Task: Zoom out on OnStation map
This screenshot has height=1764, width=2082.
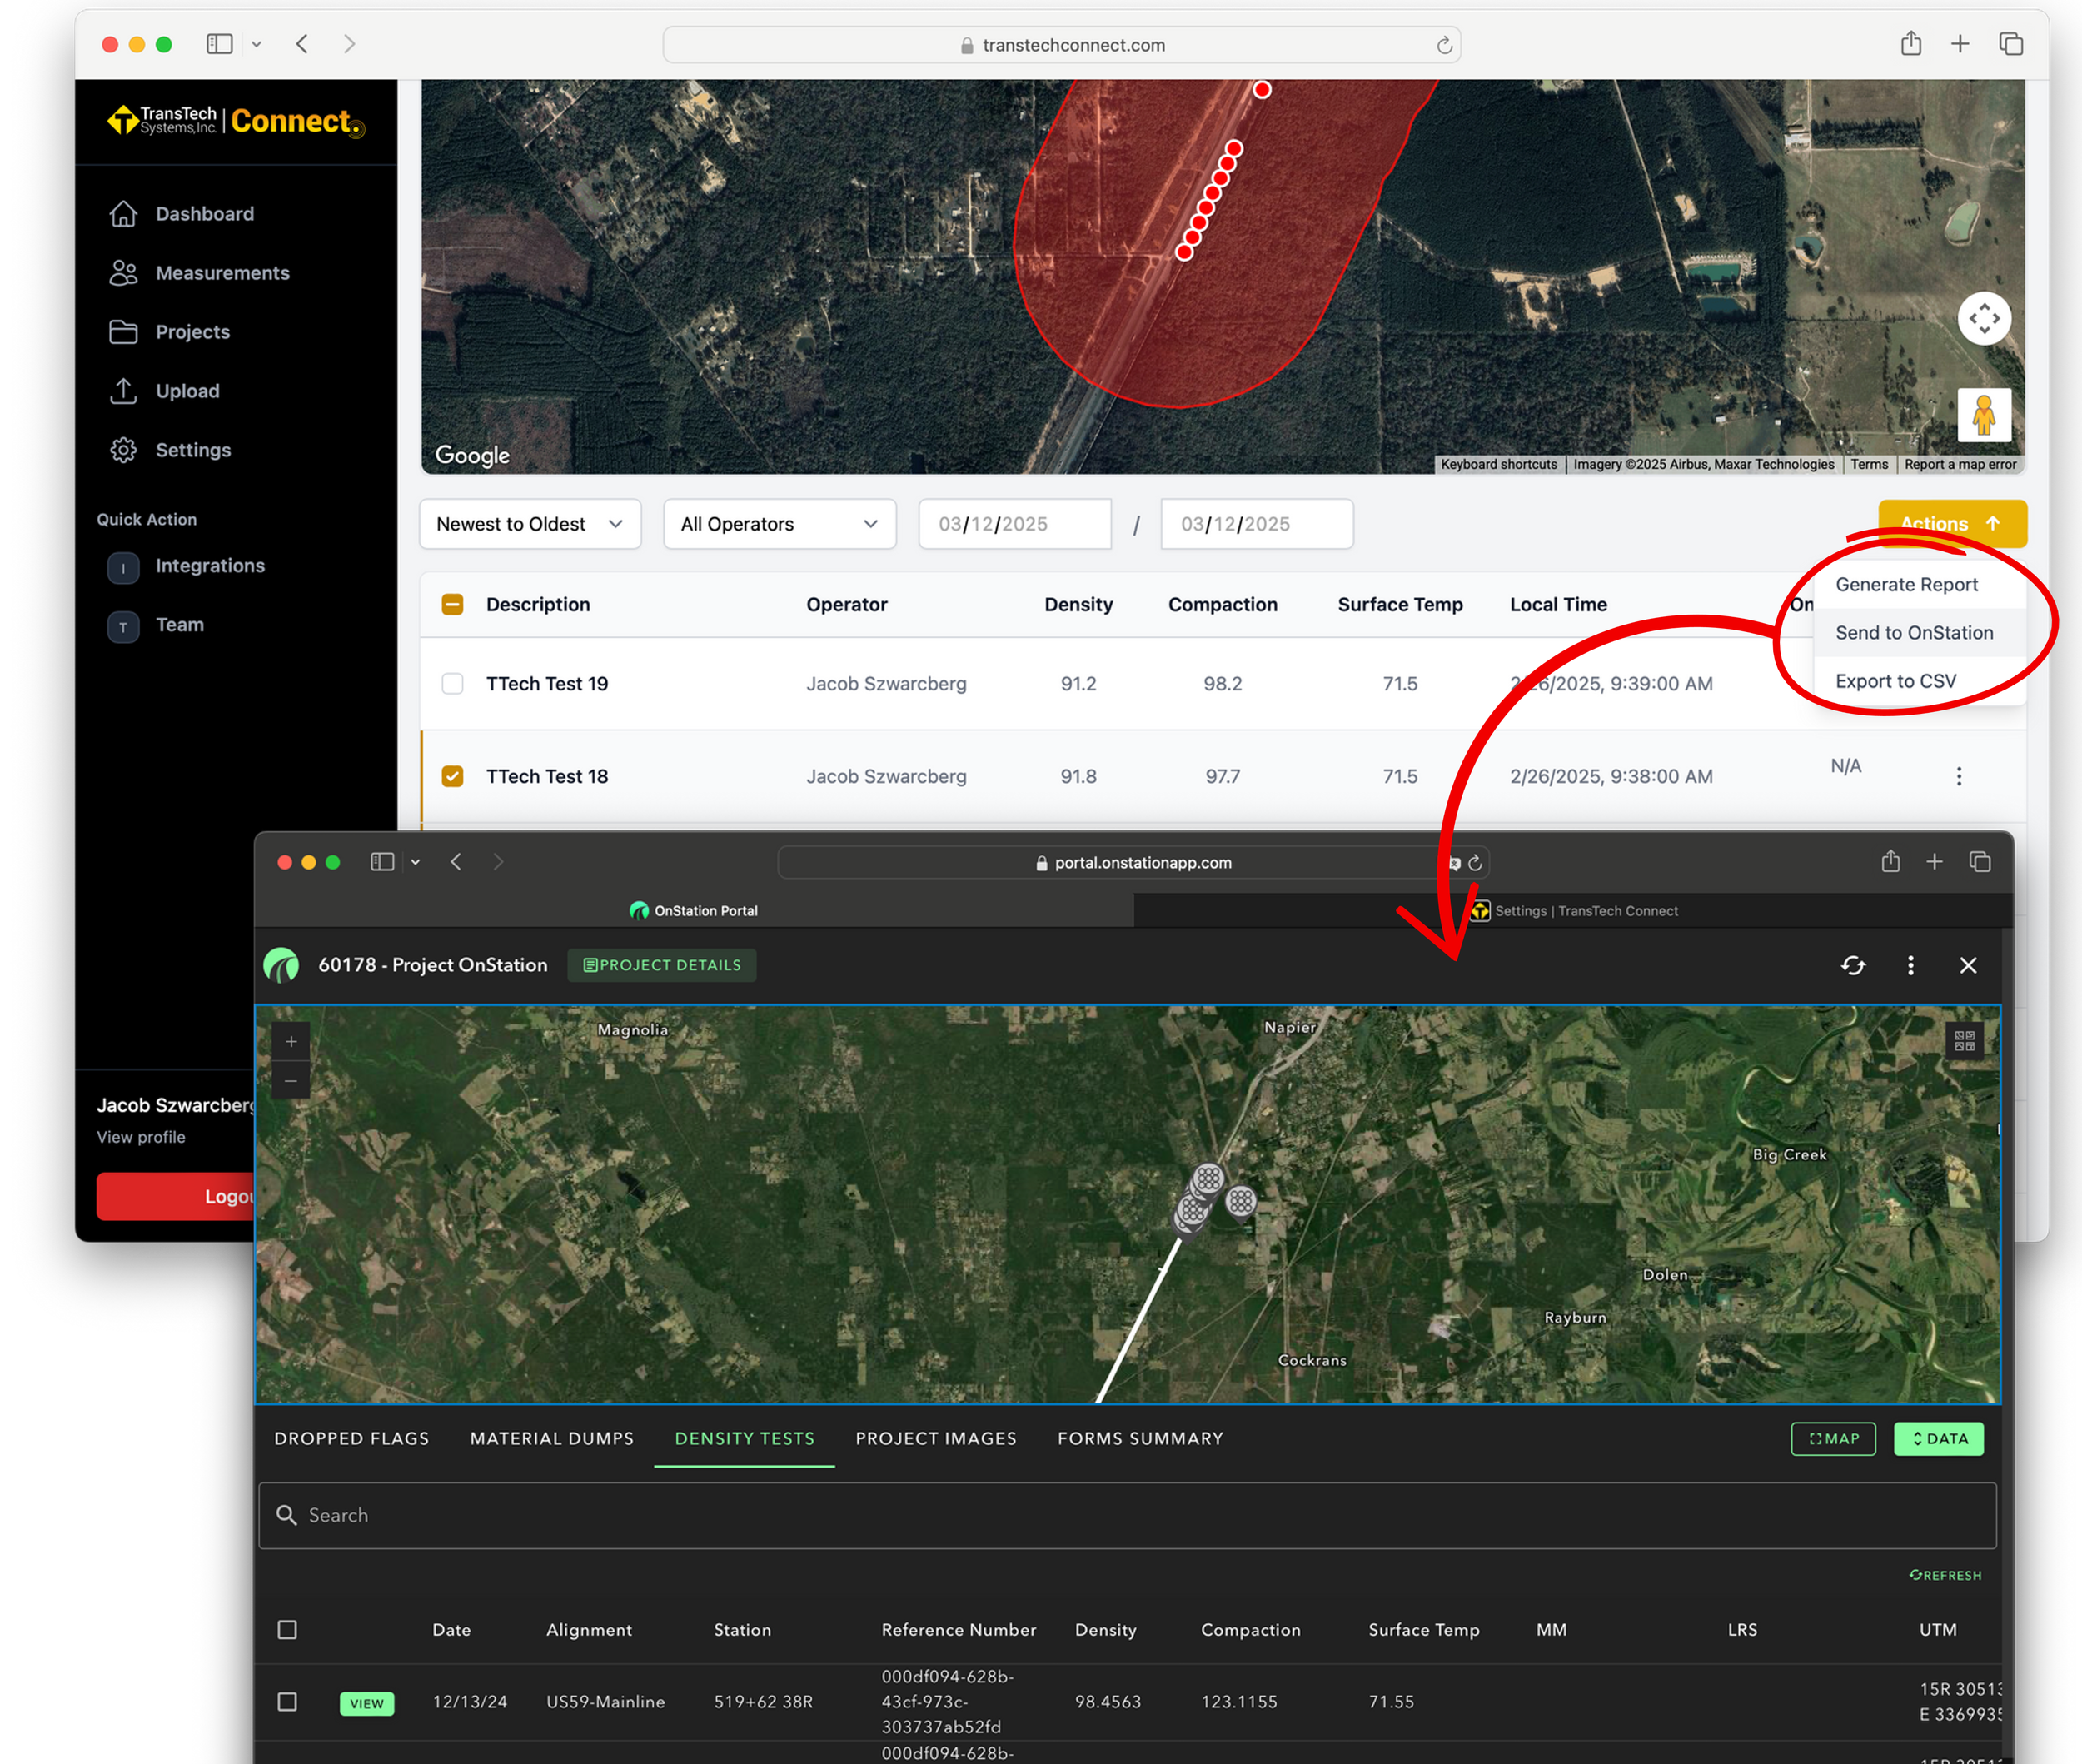Action: pyautogui.click(x=291, y=1080)
